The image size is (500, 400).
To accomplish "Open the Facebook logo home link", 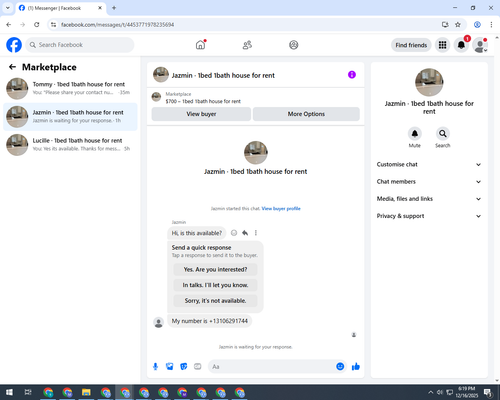I will tap(14, 45).
